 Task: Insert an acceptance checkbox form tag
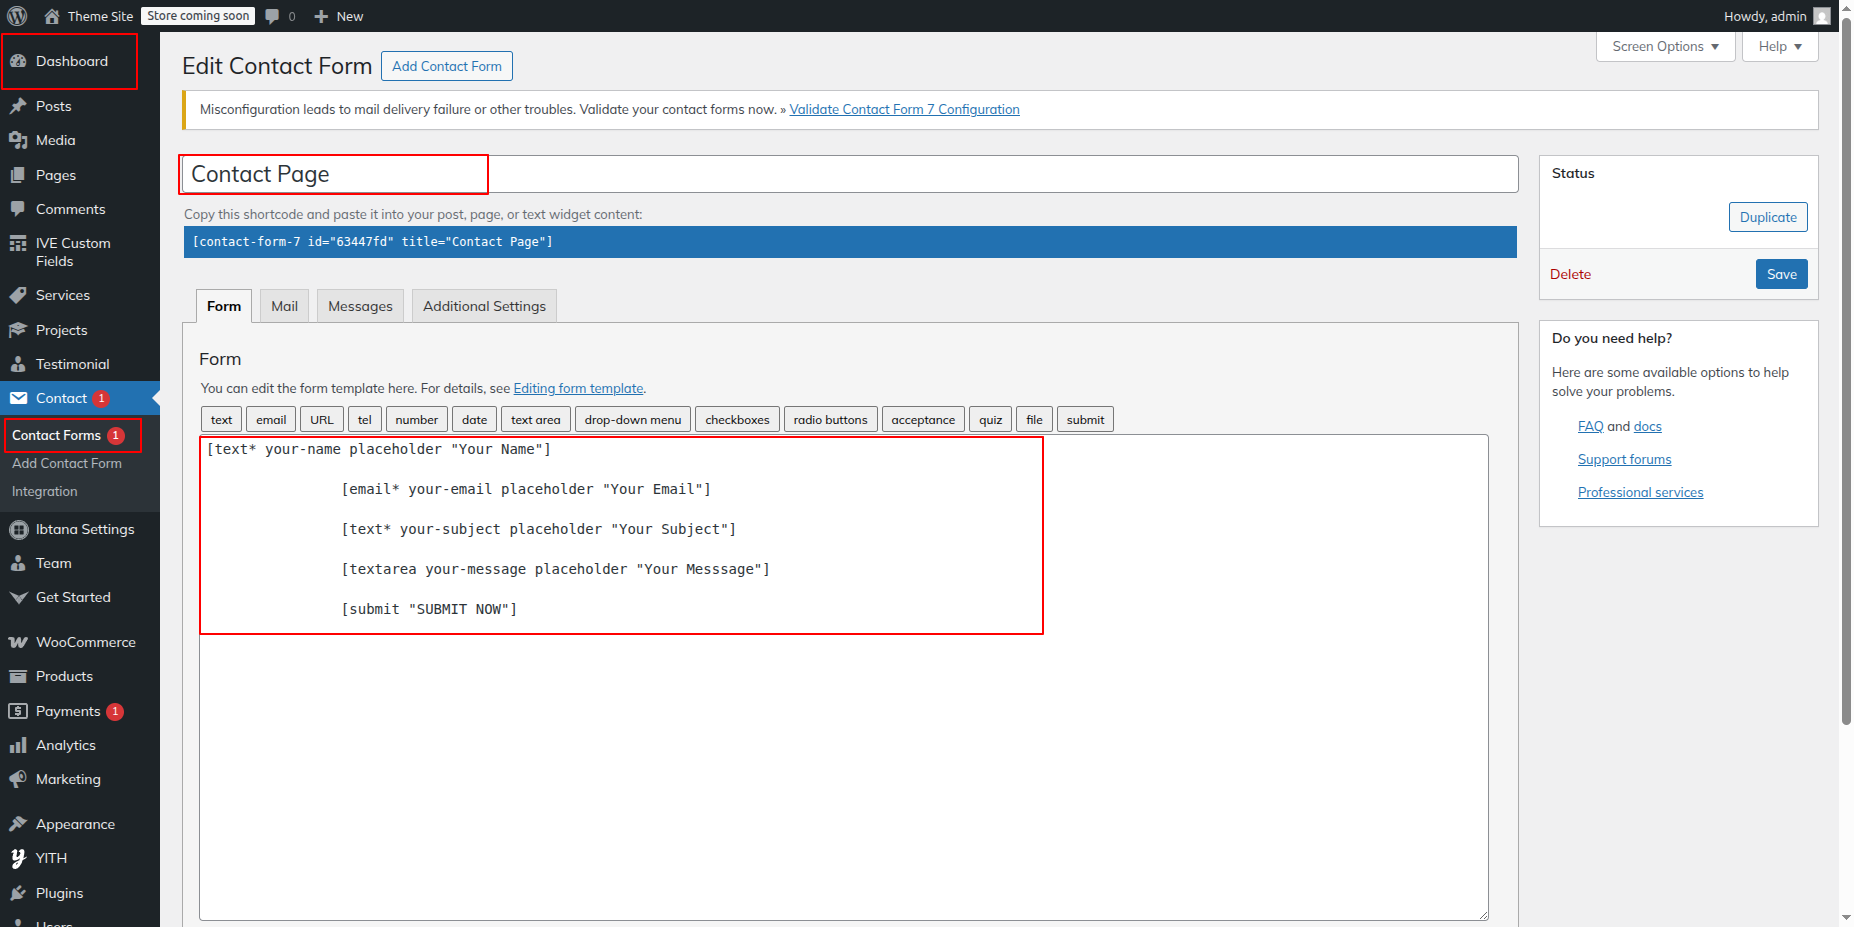tap(922, 420)
